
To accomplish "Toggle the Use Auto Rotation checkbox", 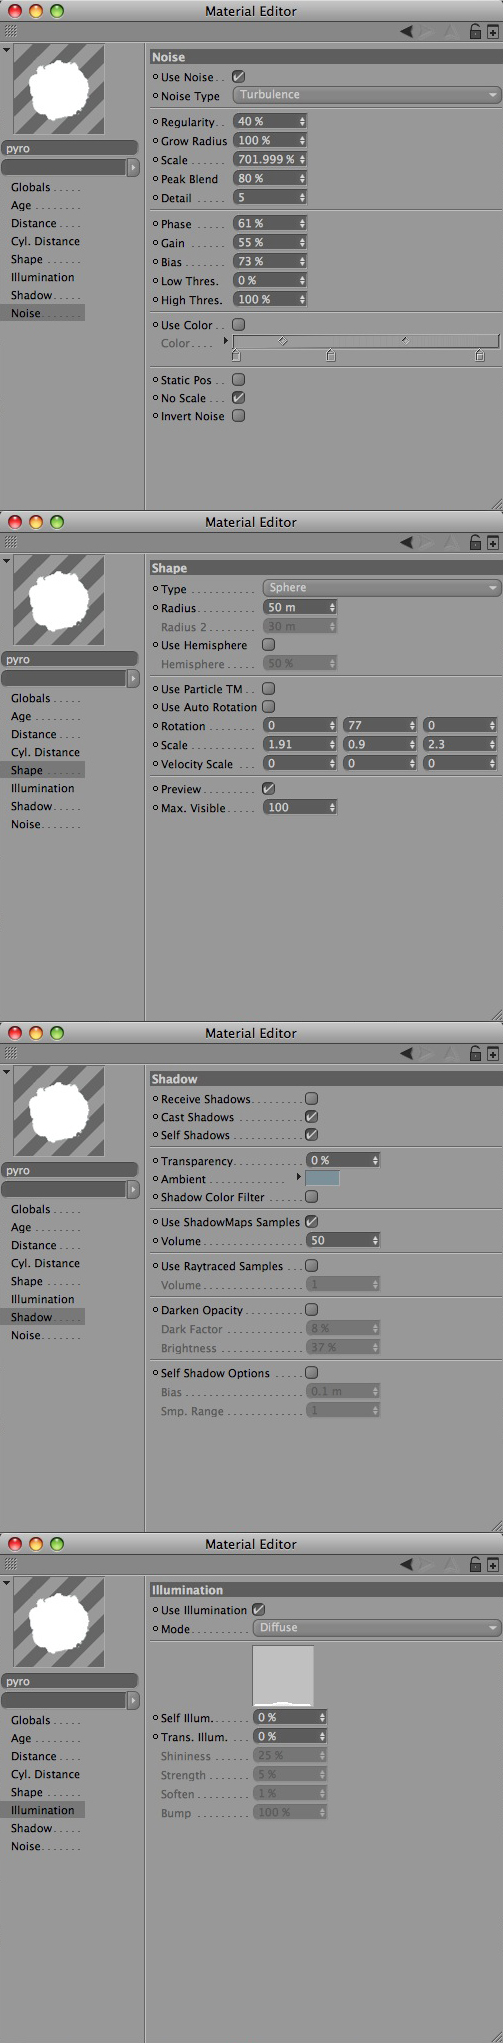I will point(268,707).
